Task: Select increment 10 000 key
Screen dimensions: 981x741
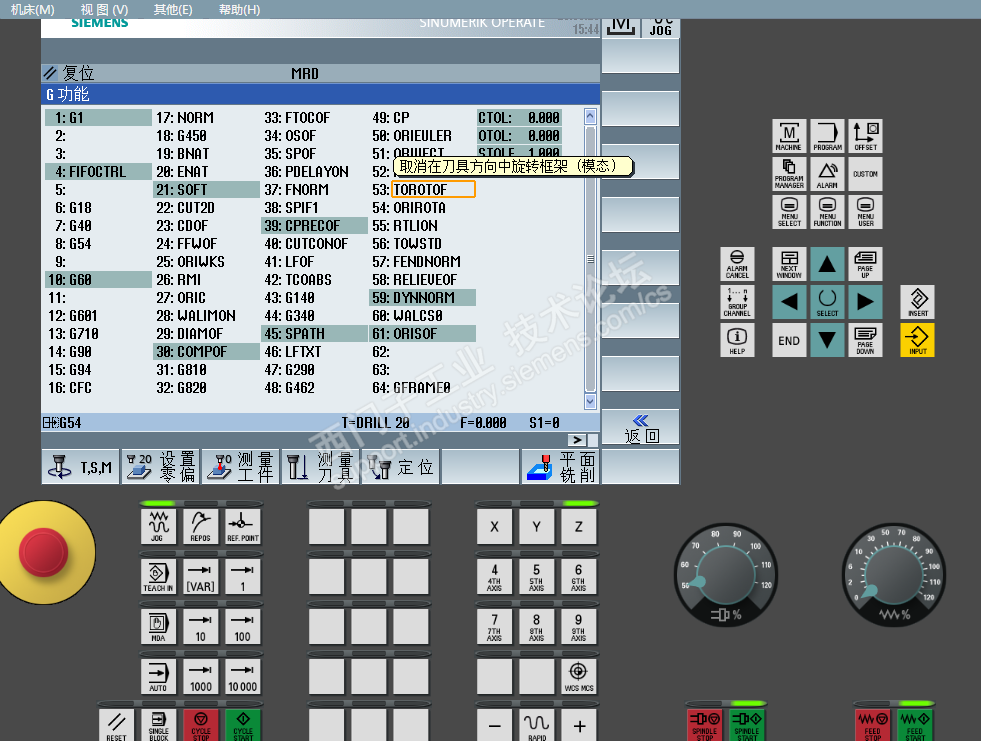Action: click(x=243, y=677)
